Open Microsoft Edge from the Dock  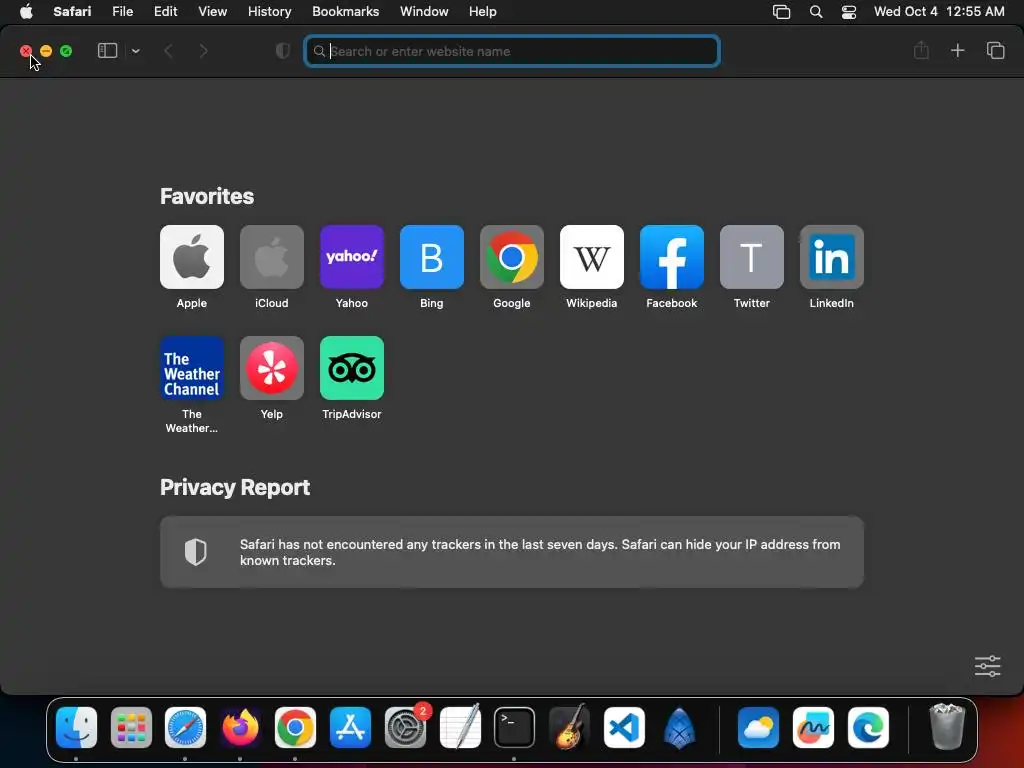868,727
